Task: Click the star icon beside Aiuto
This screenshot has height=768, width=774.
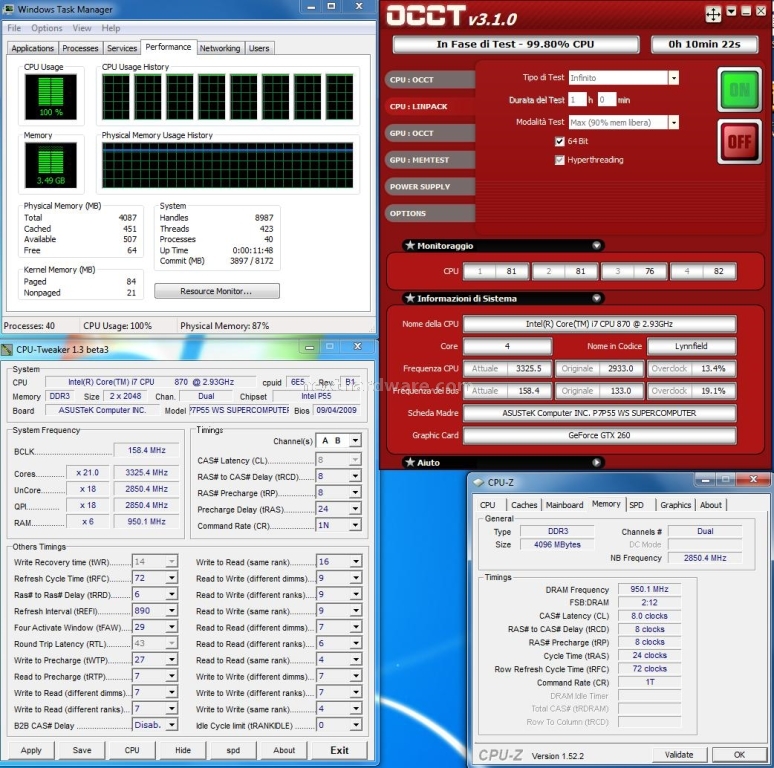Action: tap(410, 462)
